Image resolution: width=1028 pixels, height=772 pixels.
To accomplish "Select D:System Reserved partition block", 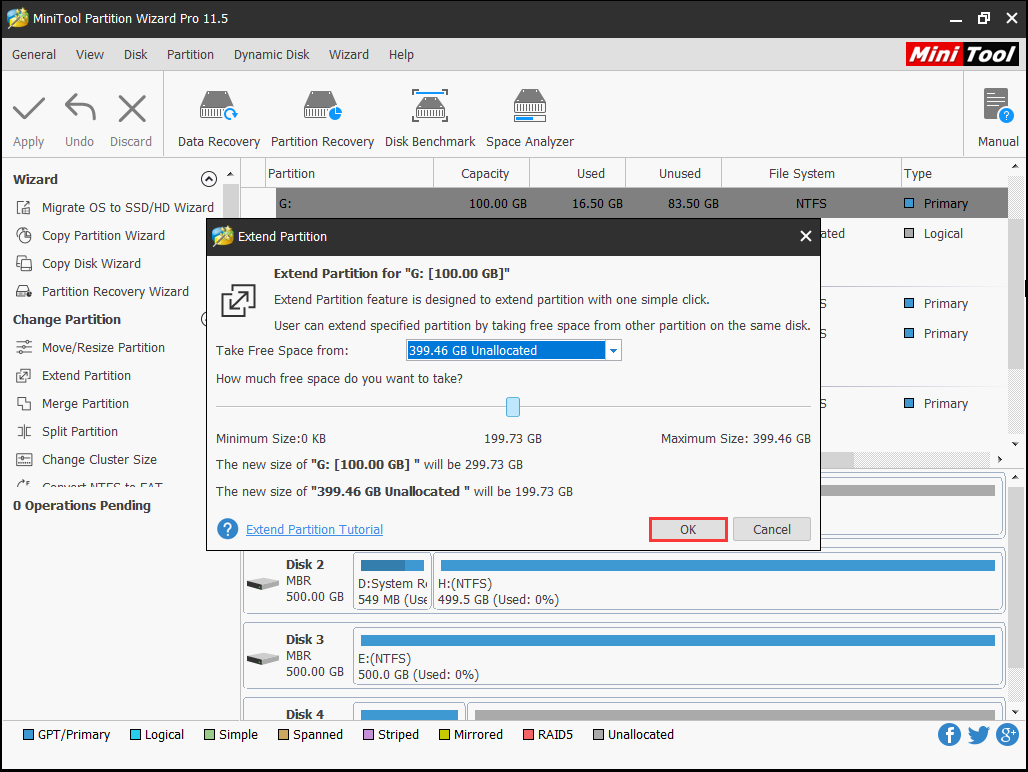I will tap(392, 581).
